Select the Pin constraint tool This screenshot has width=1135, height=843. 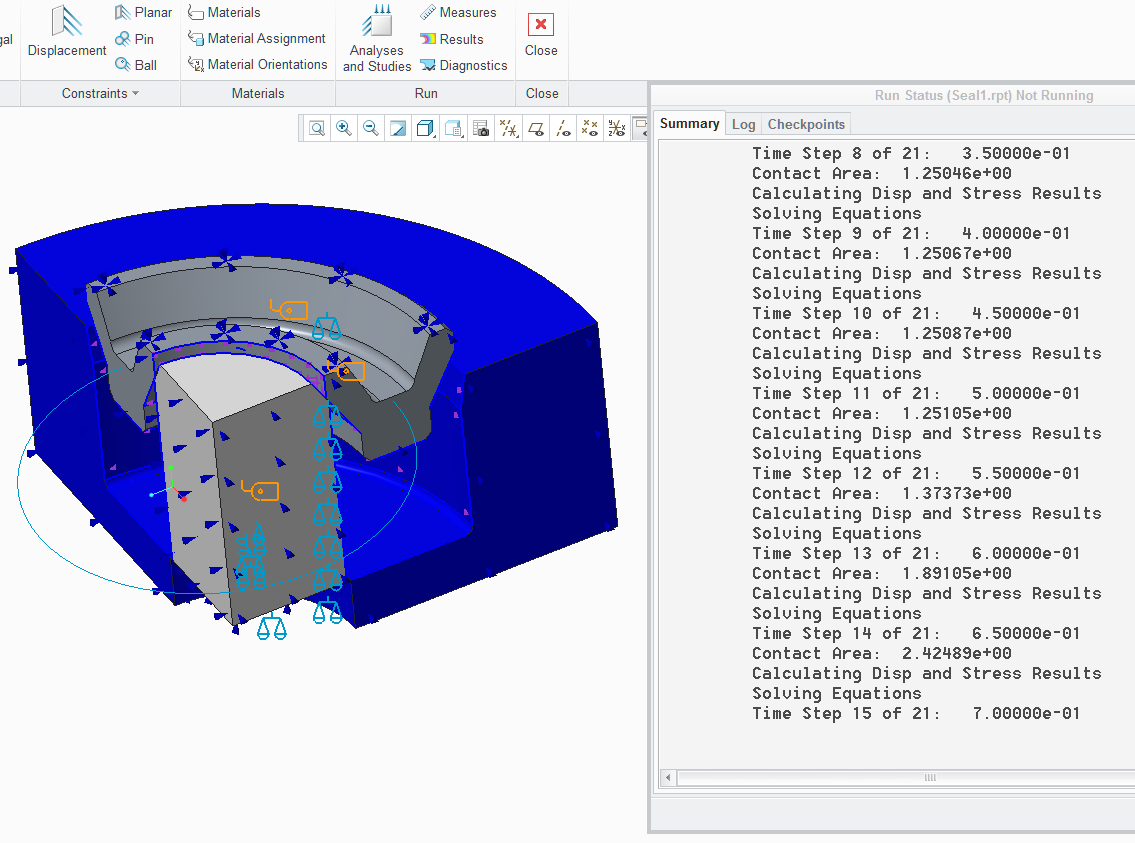[135, 39]
